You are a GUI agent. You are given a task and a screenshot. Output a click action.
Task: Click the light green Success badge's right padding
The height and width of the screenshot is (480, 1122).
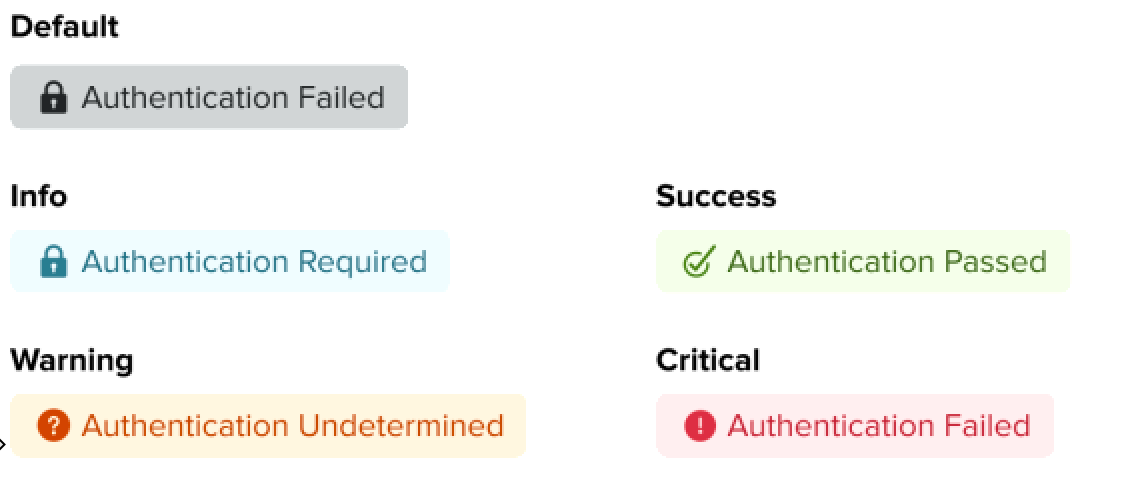[x=1059, y=262]
